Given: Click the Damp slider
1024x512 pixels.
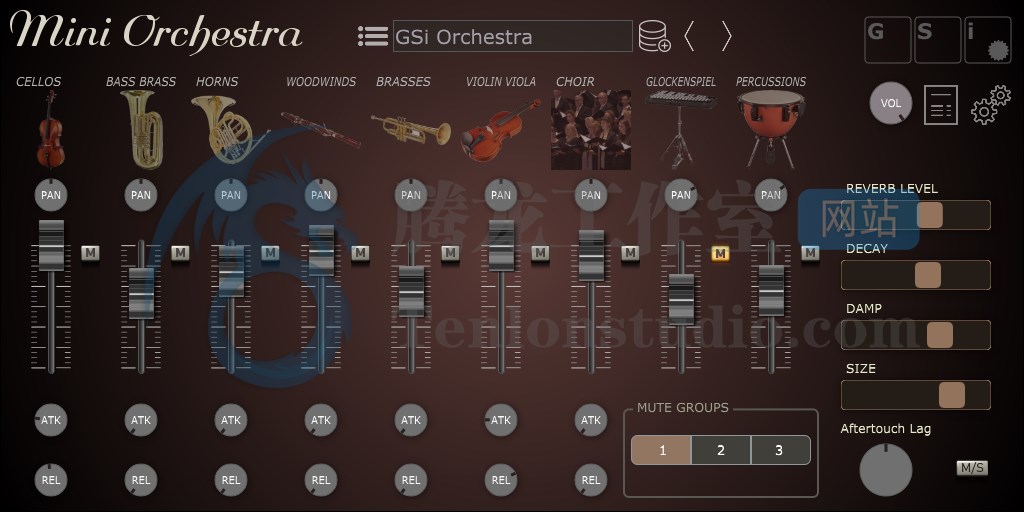Looking at the screenshot, I should 916,335.
